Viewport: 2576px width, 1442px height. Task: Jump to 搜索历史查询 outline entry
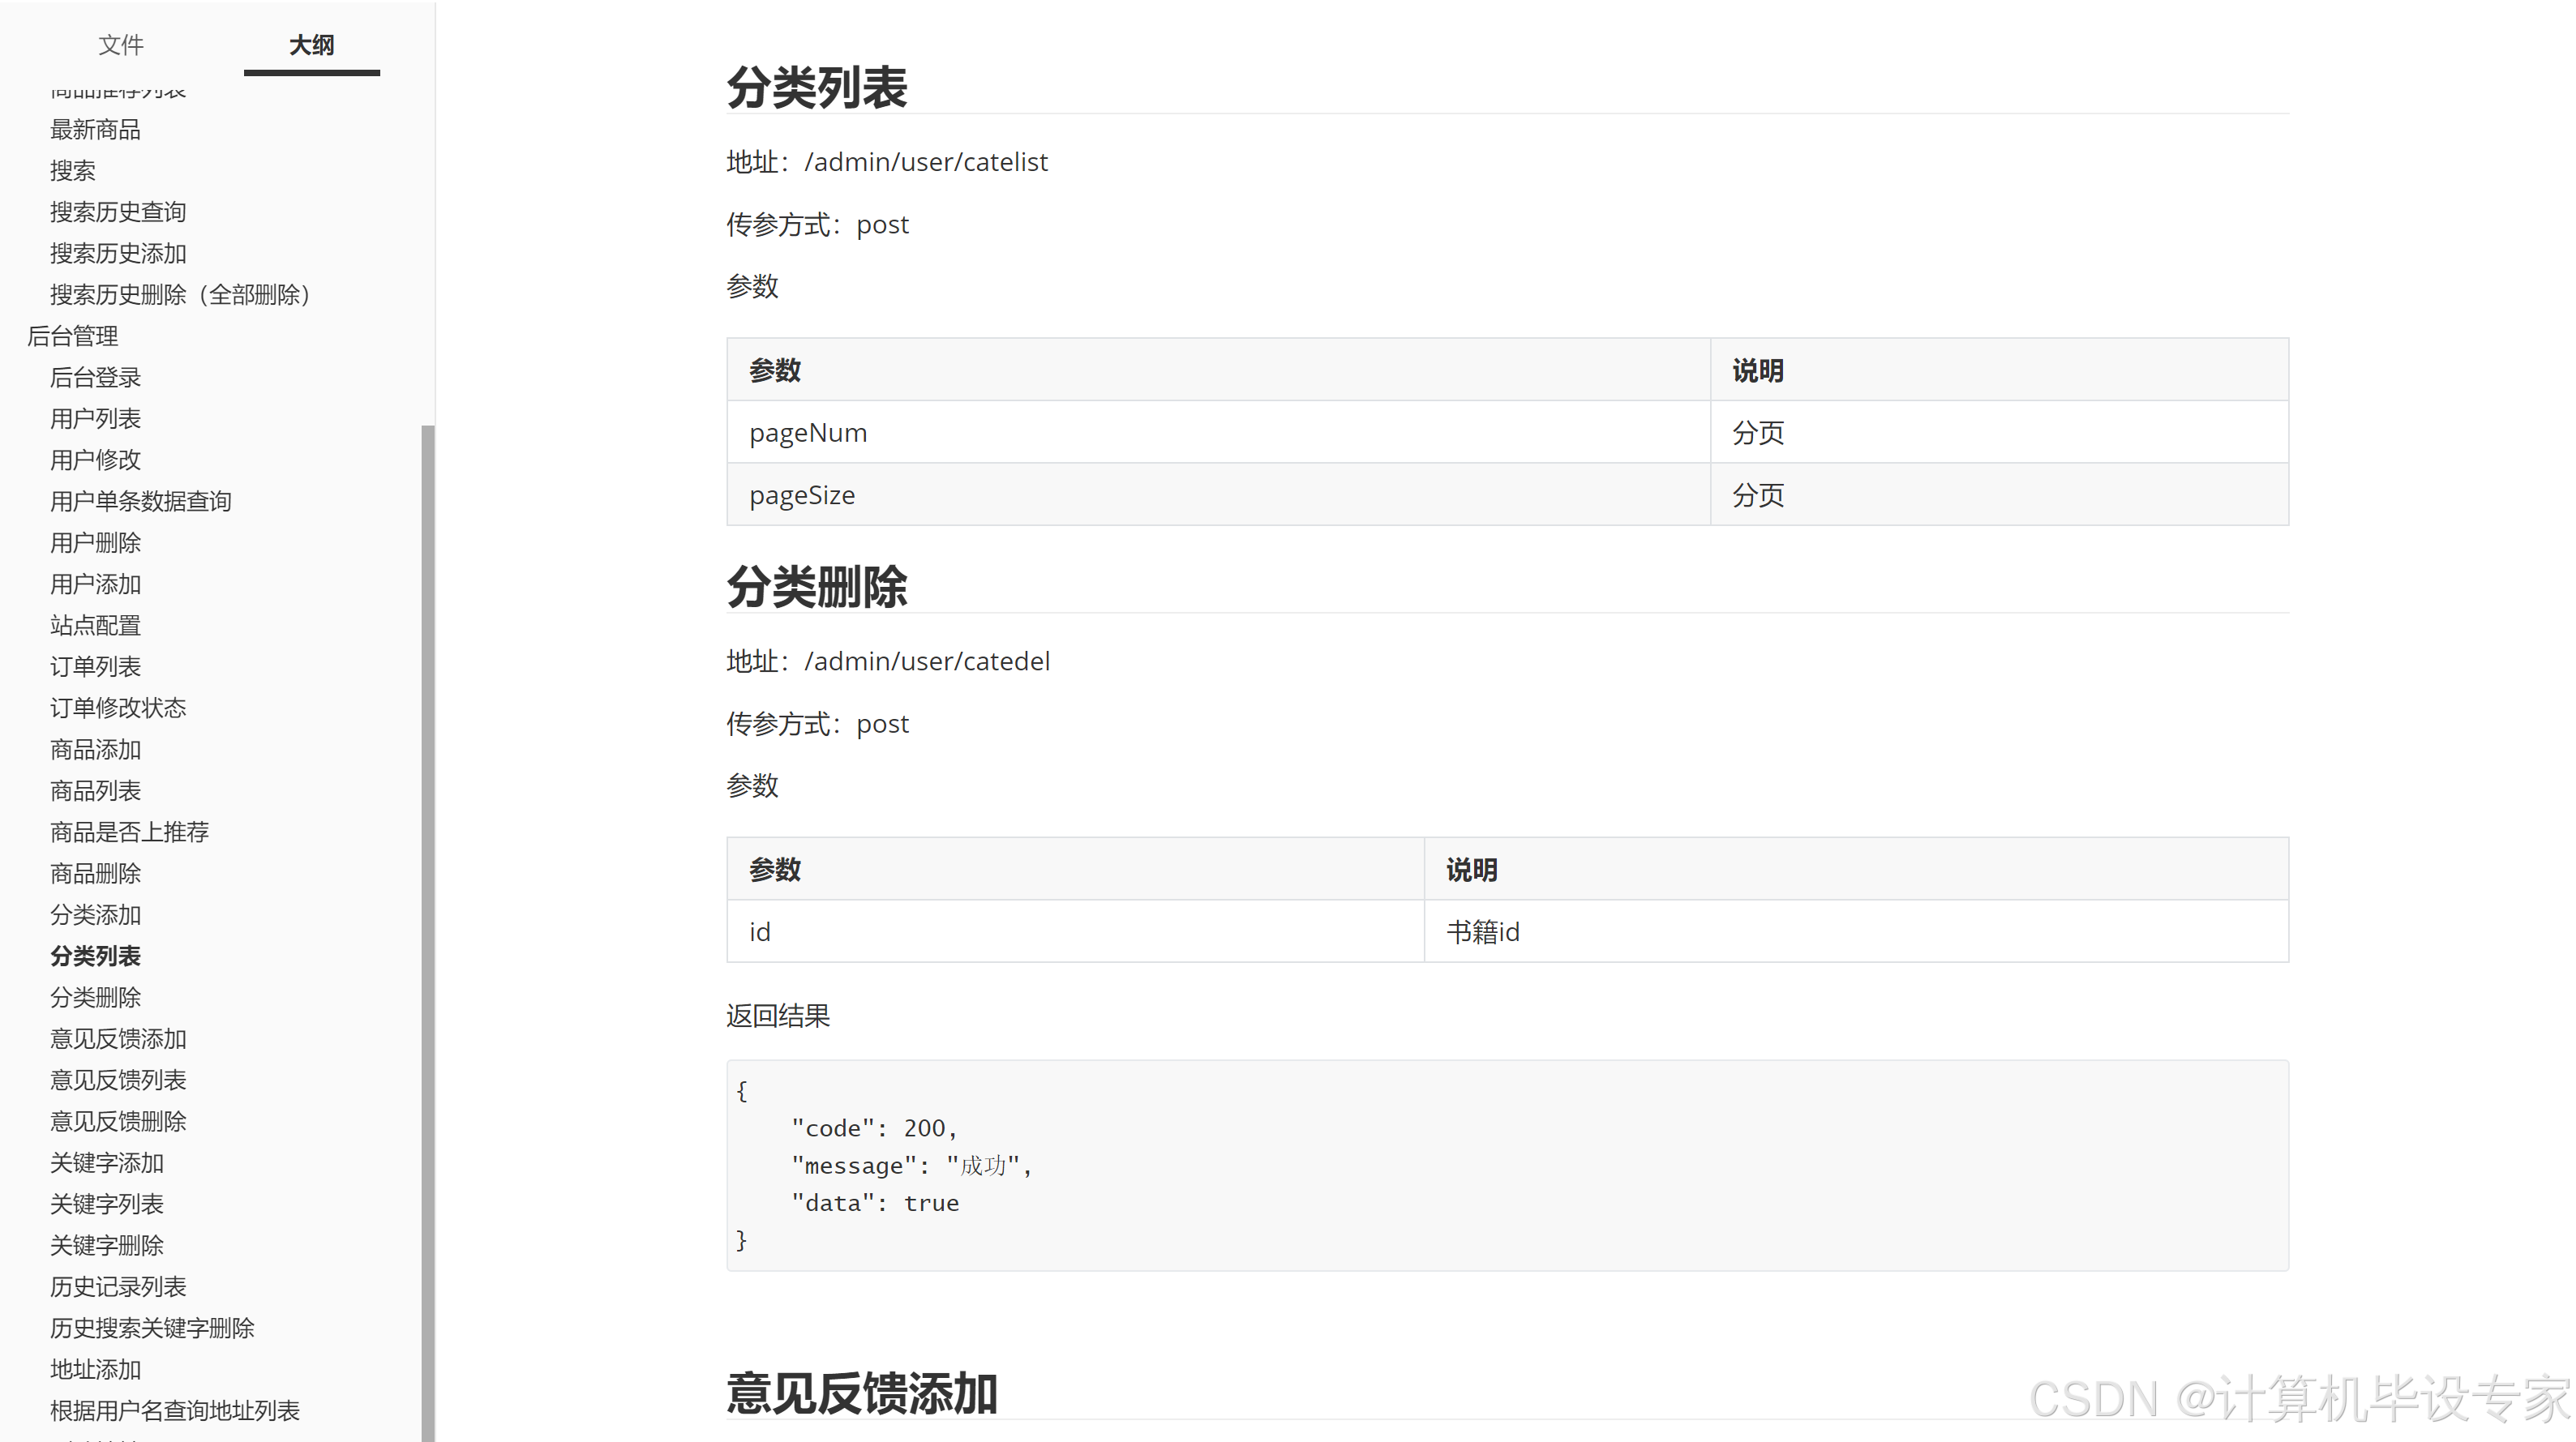pos(118,212)
